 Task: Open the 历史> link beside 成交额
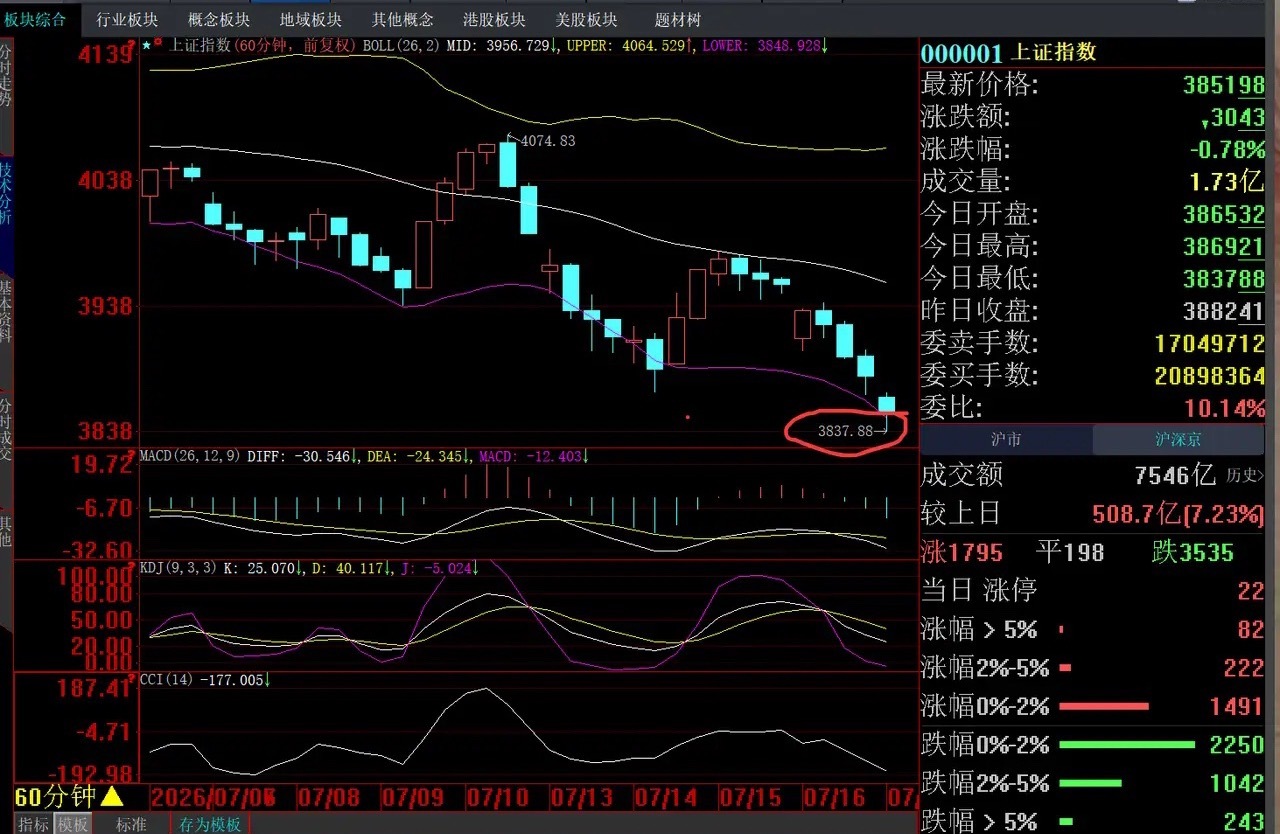[x=1245, y=475]
